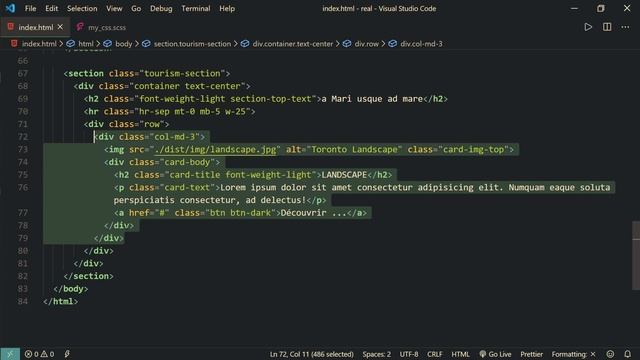This screenshot has width=640, height=360.
Task: Open the View menu
Action: click(x=114, y=9)
